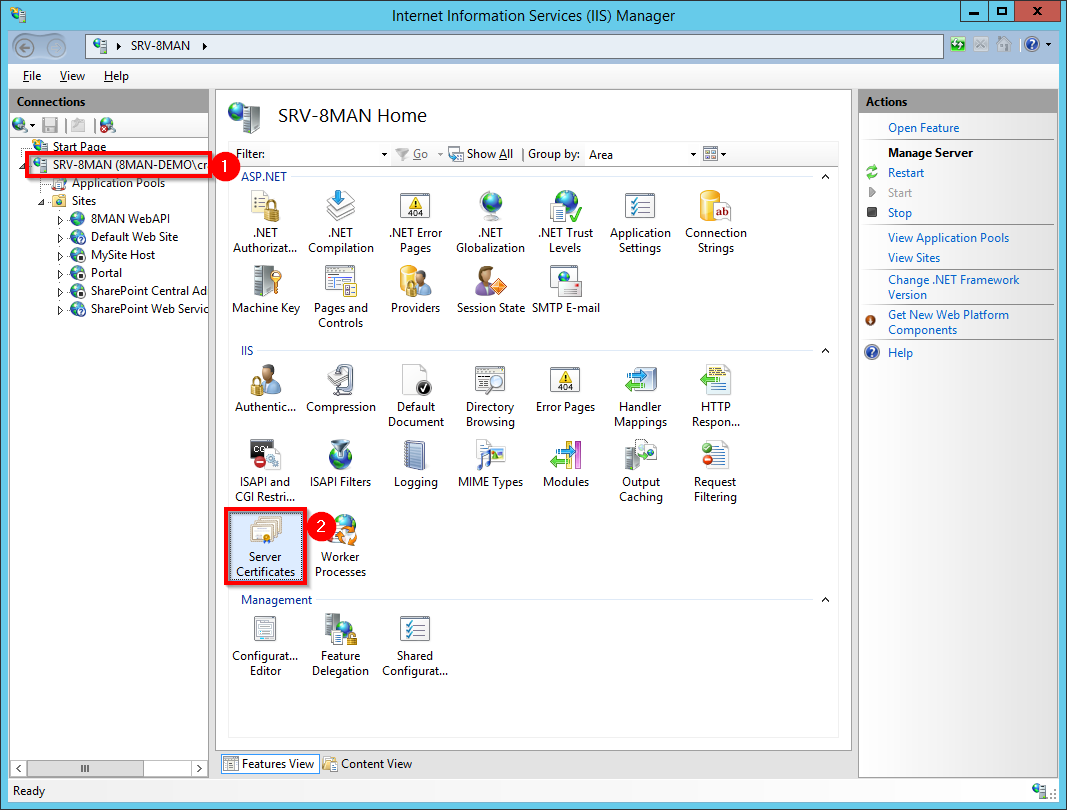Open the View menu
Image resolution: width=1067 pixels, height=810 pixels.
72,76
